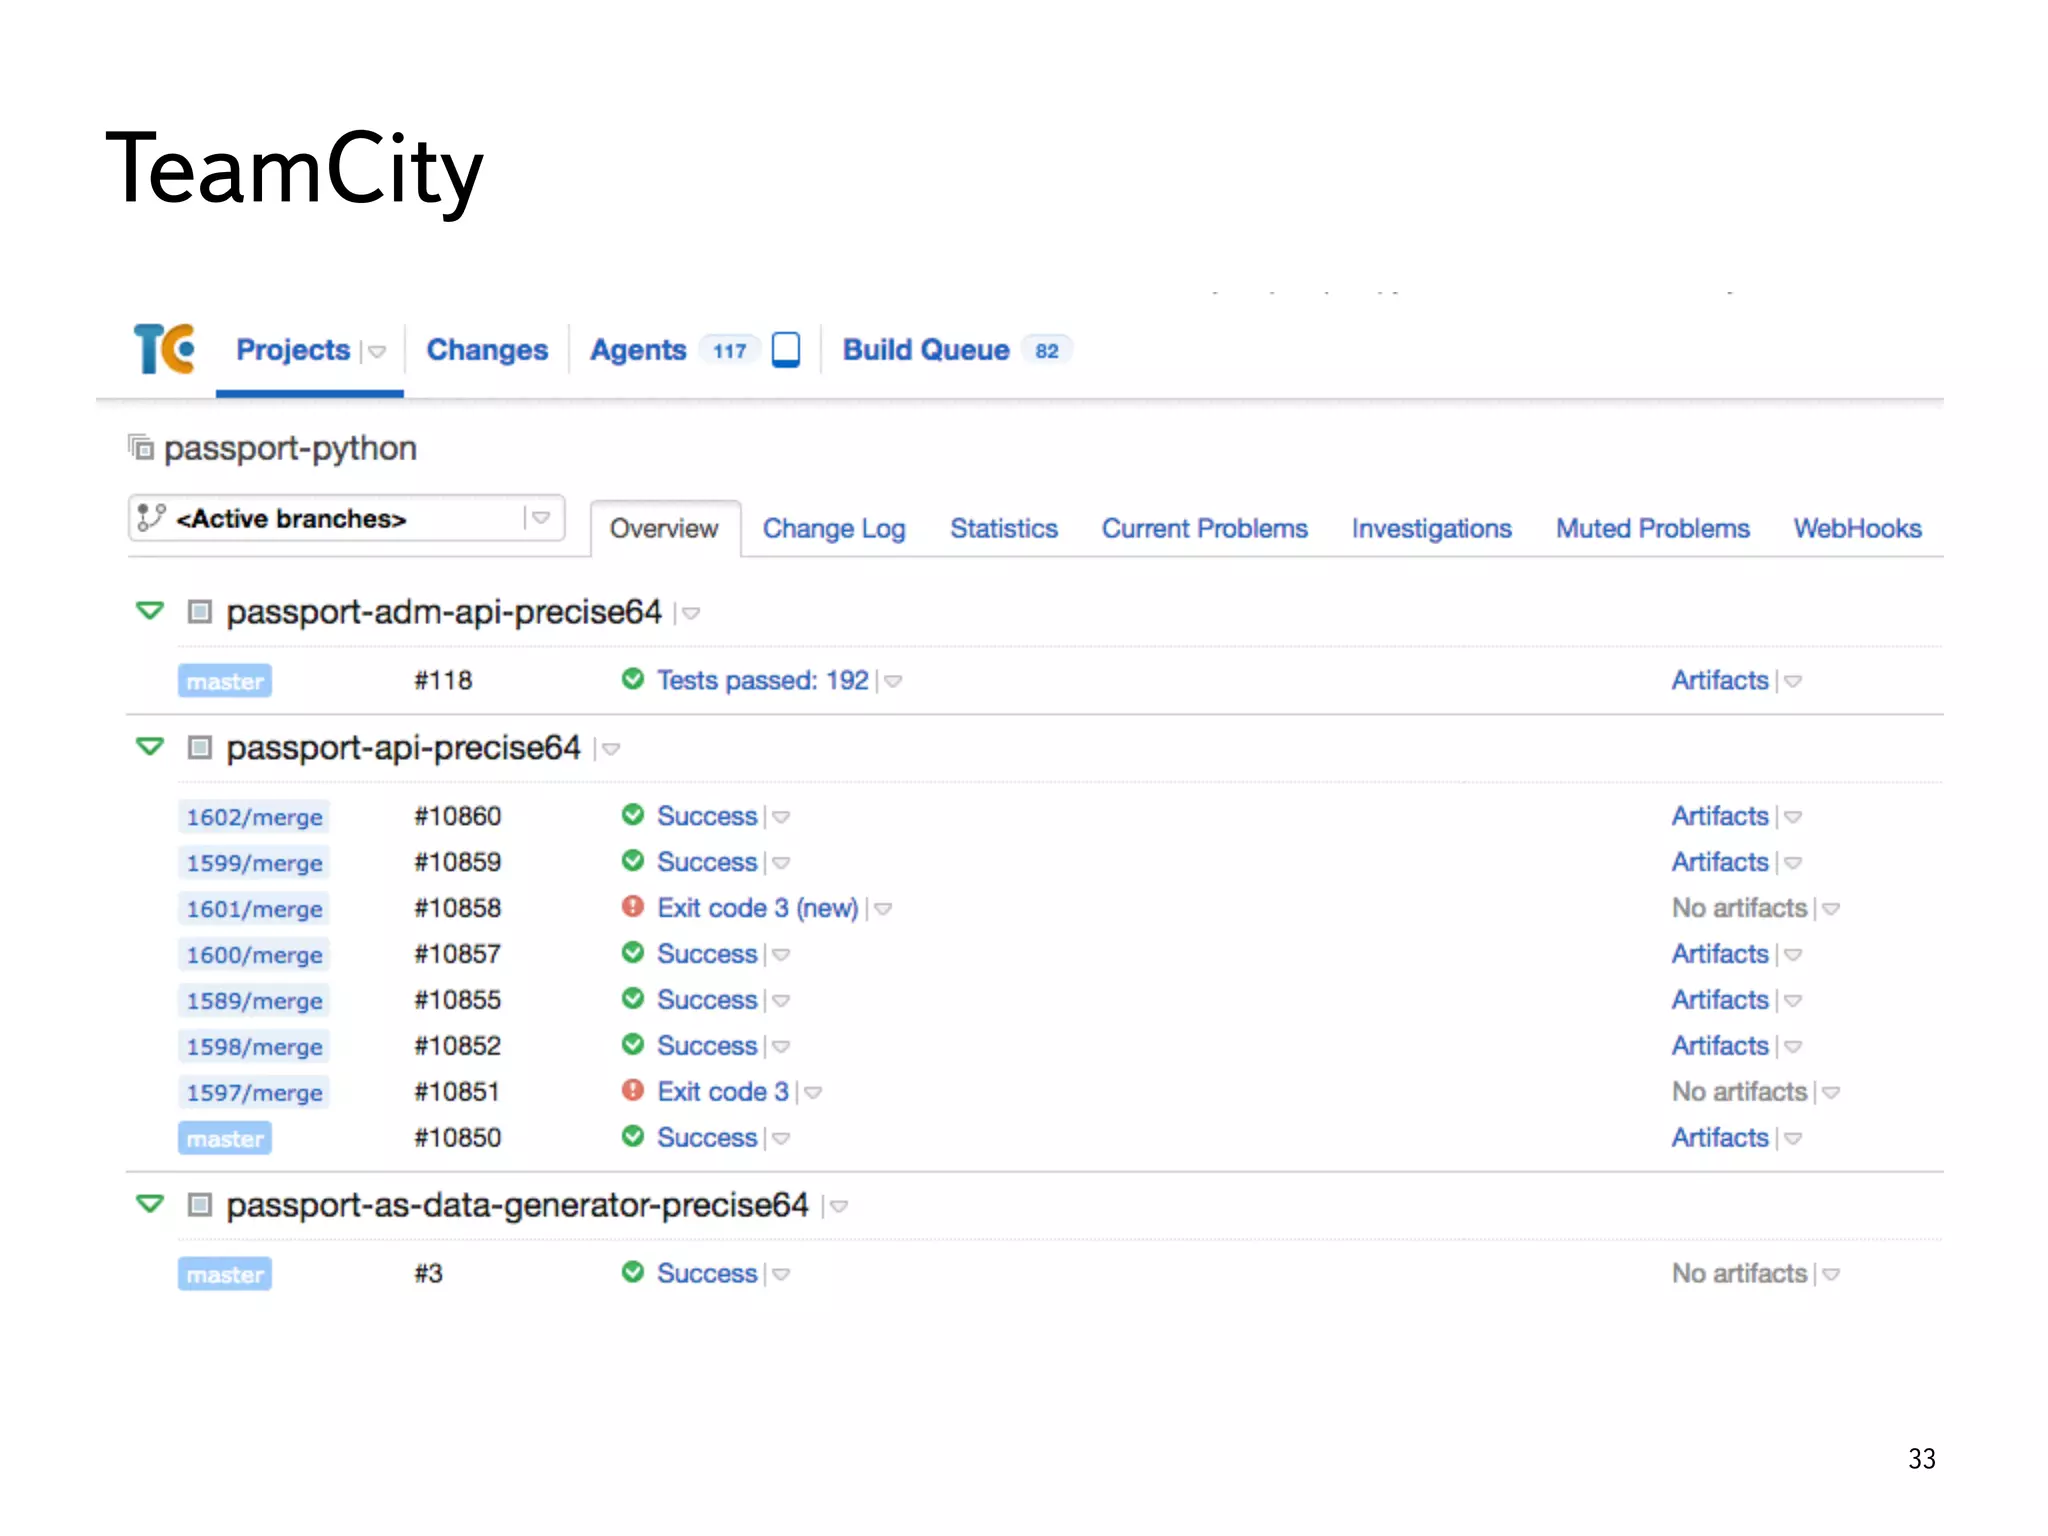
Task: Collapse the passport-api-precise64 section
Action: tap(150, 746)
